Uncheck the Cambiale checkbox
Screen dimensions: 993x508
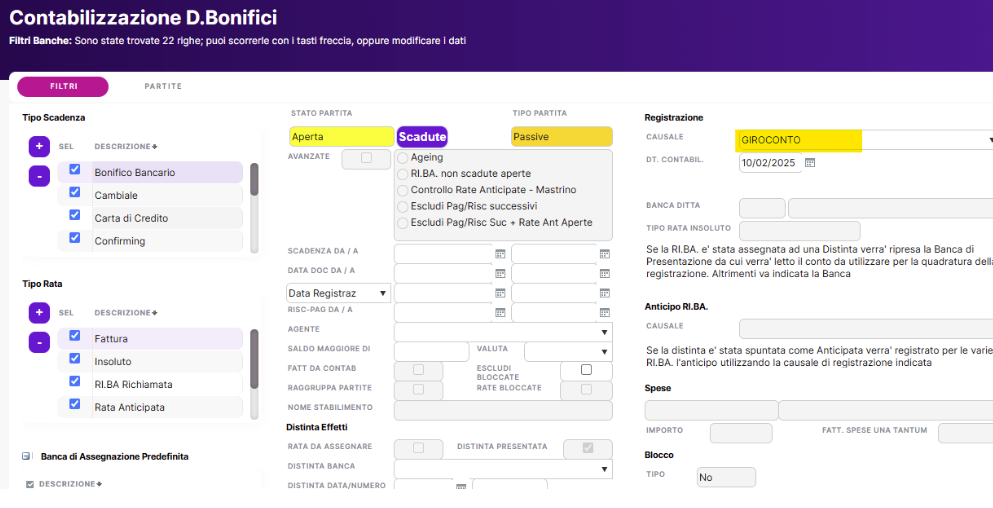tap(75, 192)
